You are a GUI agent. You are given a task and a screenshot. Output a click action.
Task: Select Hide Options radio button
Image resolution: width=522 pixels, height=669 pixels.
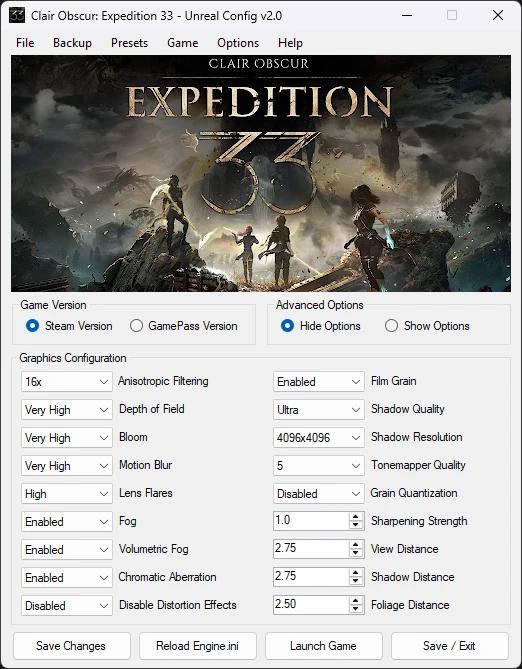287,326
